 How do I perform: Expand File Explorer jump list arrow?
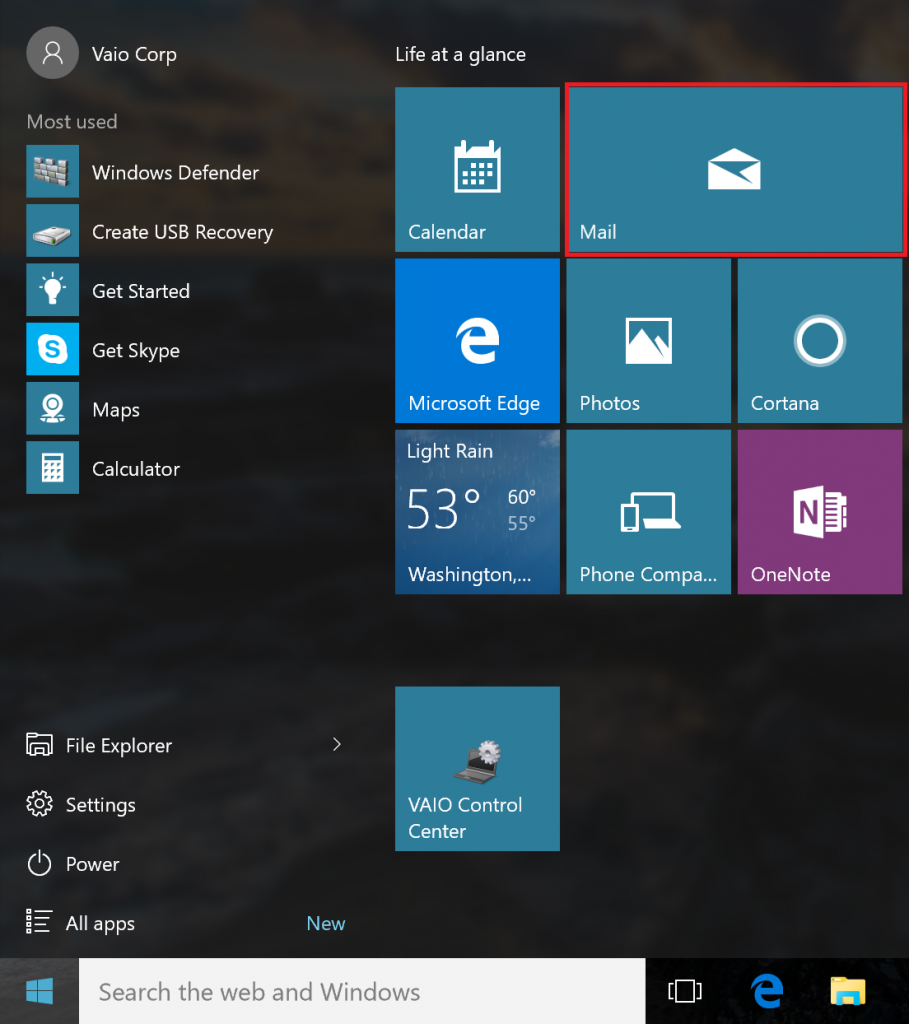pyautogui.click(x=336, y=745)
